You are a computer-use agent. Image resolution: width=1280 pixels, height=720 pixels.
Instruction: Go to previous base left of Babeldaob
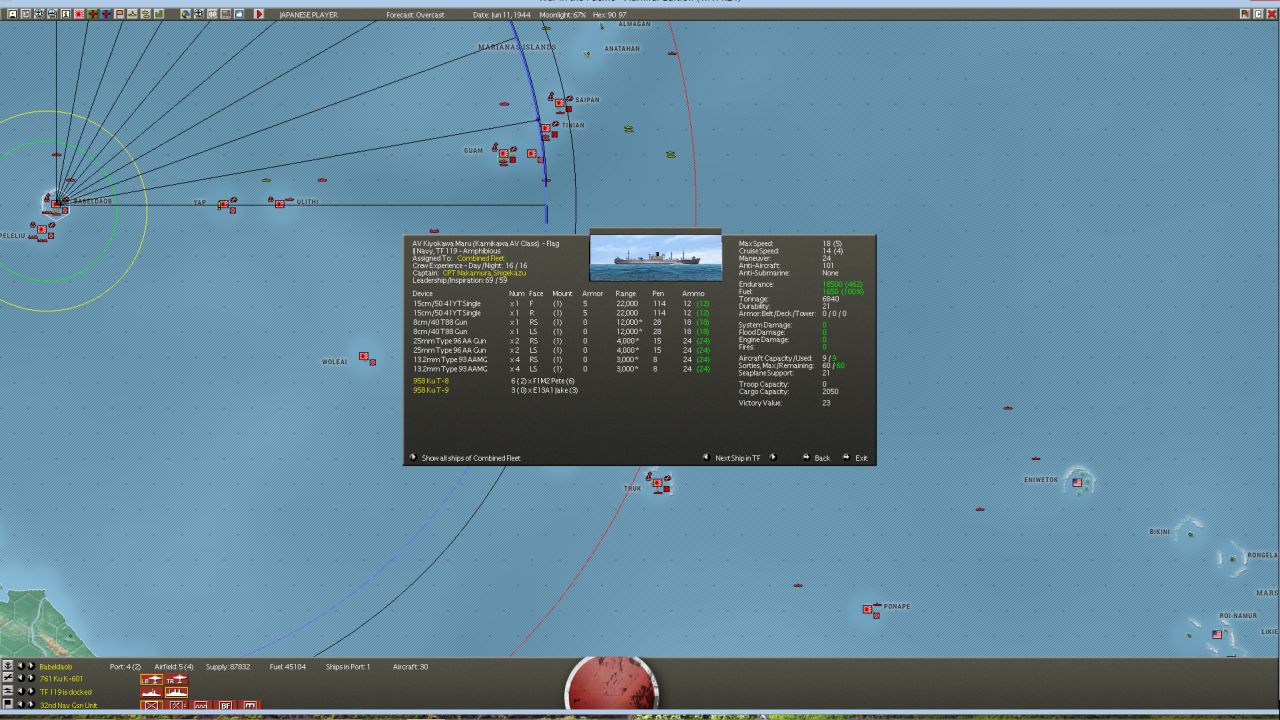point(21,666)
